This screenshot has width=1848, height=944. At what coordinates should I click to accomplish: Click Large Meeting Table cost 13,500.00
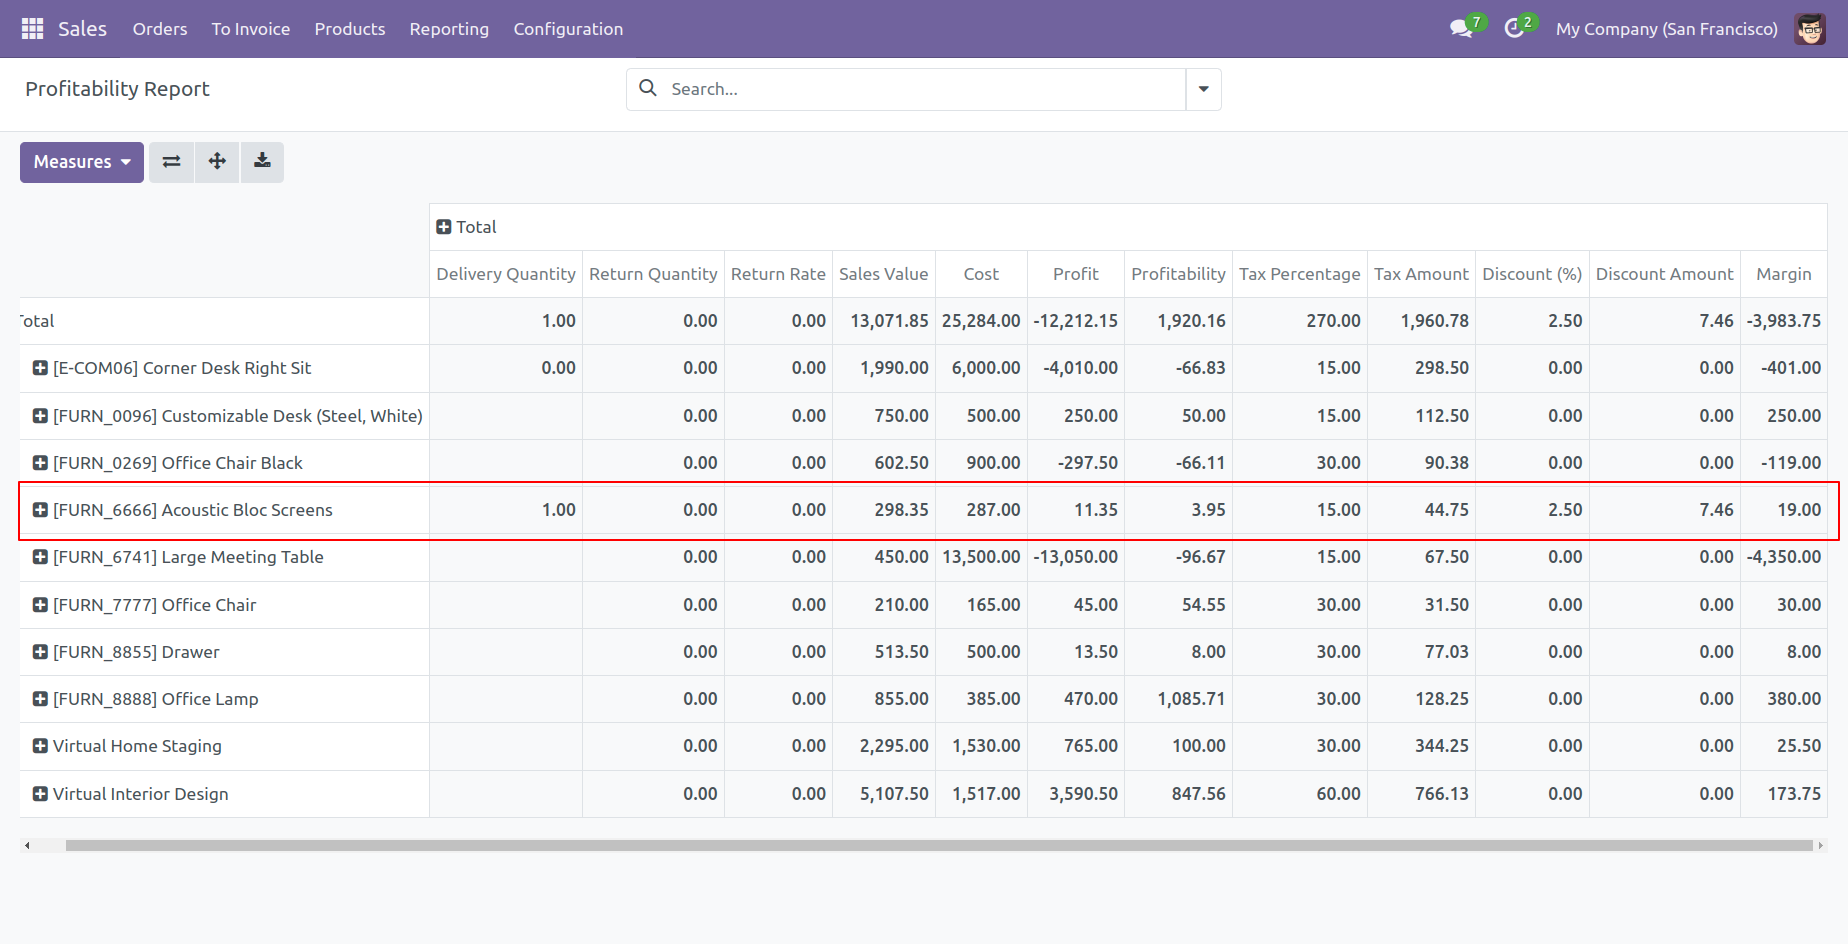(x=981, y=557)
